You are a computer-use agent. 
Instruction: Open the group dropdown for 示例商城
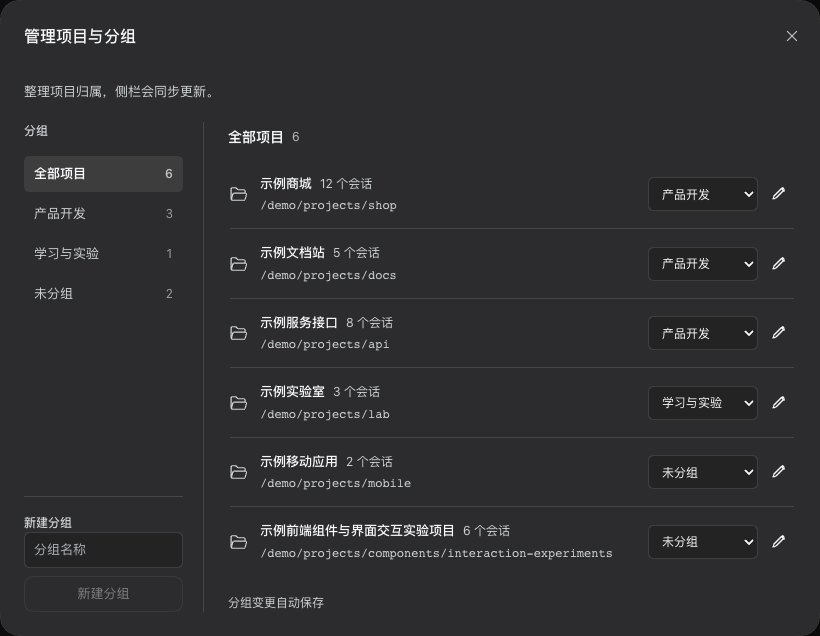click(x=703, y=194)
